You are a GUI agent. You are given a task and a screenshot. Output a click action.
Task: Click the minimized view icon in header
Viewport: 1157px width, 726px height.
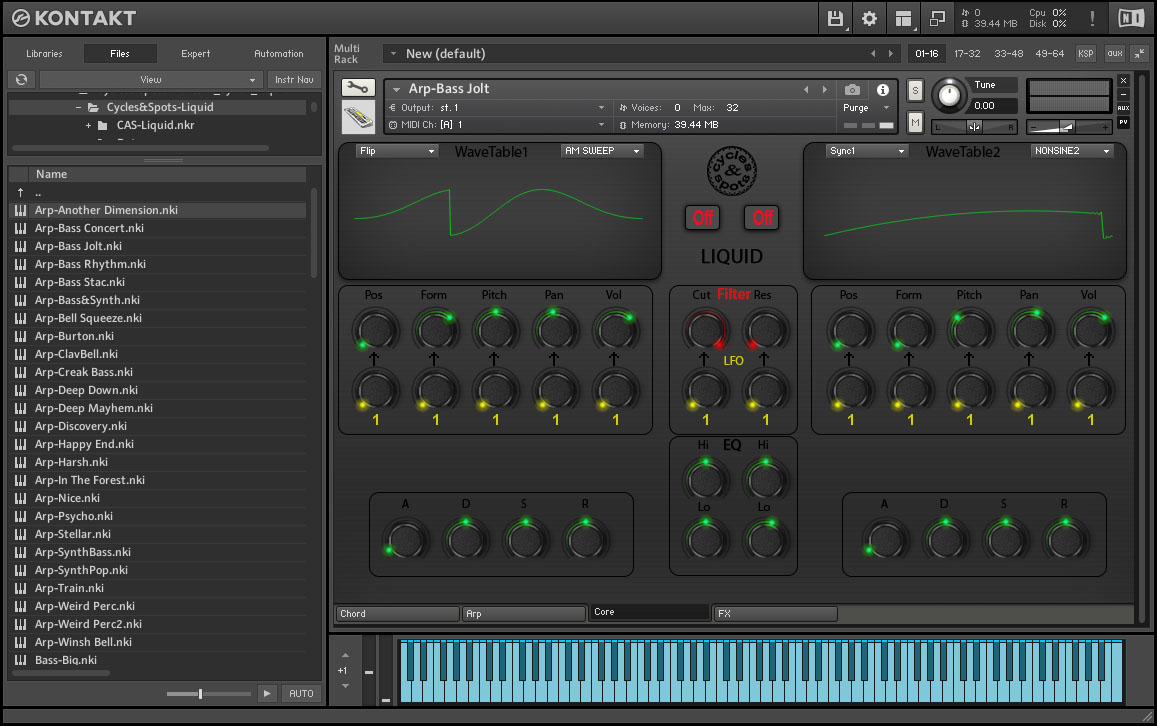click(x=937, y=18)
